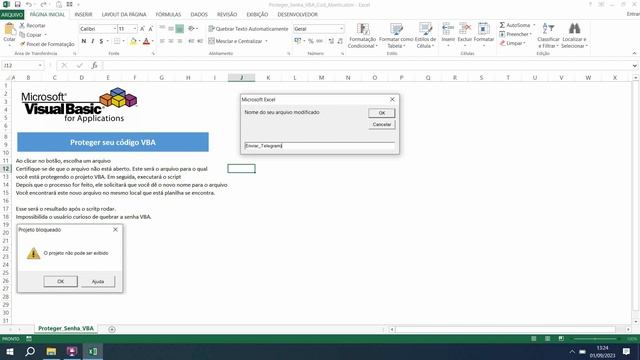Click Cancelar in the input dialog
Screen dimensions: 640x360
pyautogui.click(x=382, y=124)
